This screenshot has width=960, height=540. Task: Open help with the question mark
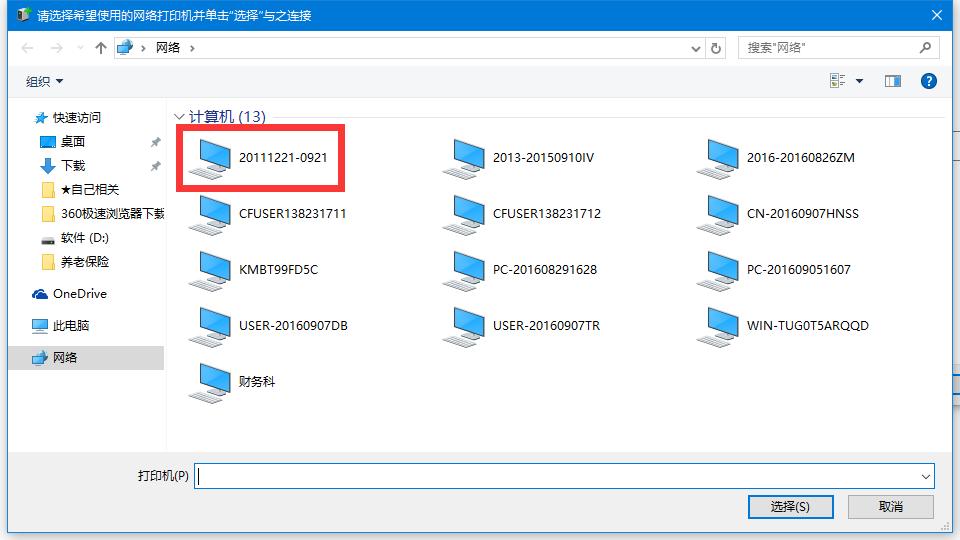pos(928,81)
